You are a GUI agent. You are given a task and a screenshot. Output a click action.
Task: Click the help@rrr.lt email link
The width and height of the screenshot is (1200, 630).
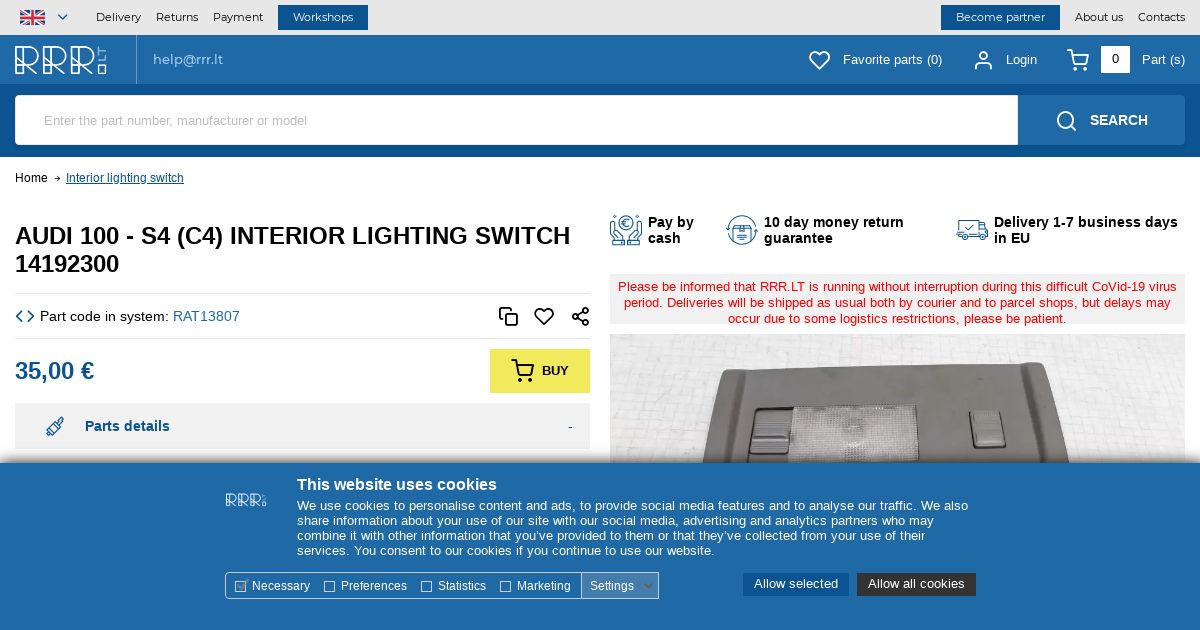(188, 60)
